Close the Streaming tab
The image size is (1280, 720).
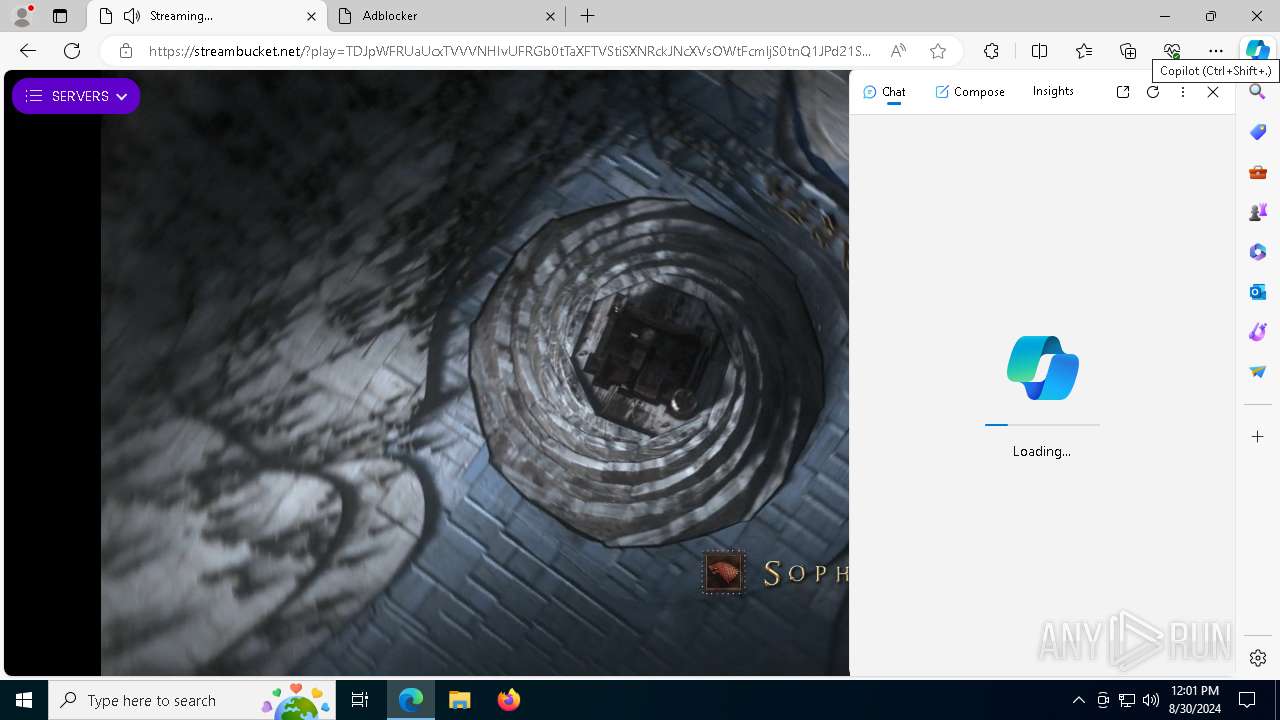click(311, 16)
